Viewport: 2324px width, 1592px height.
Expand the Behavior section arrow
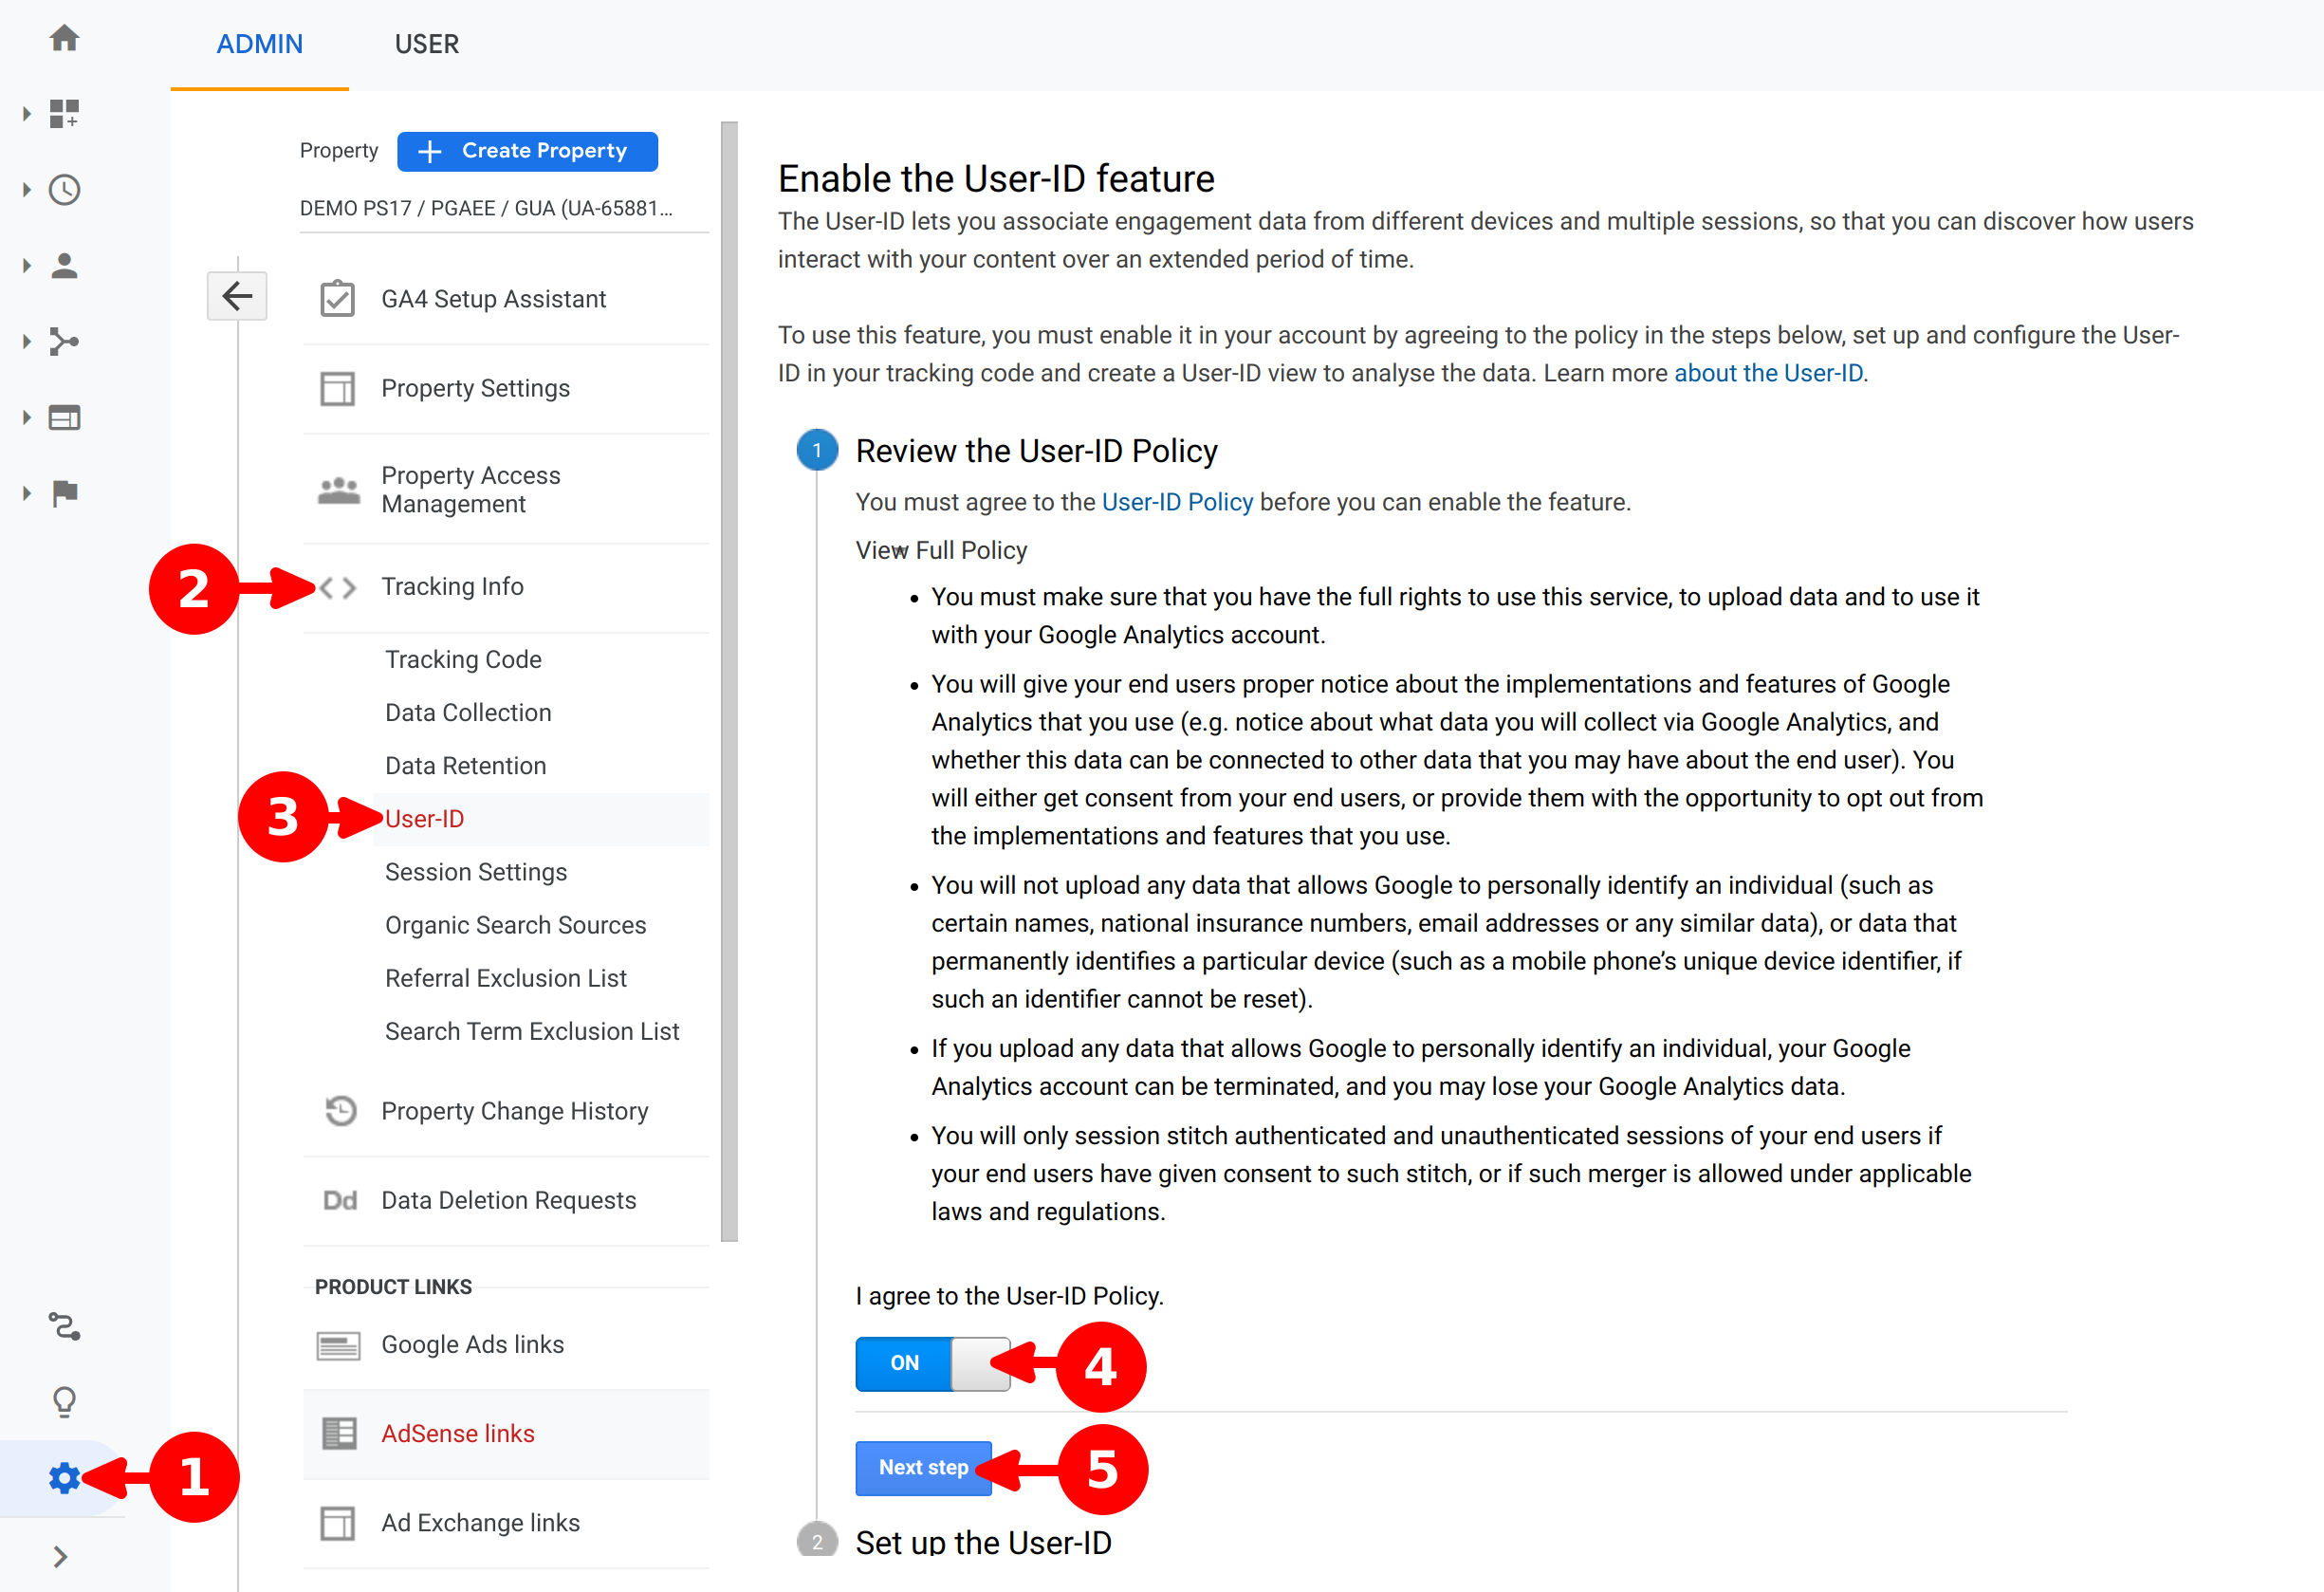(x=27, y=417)
